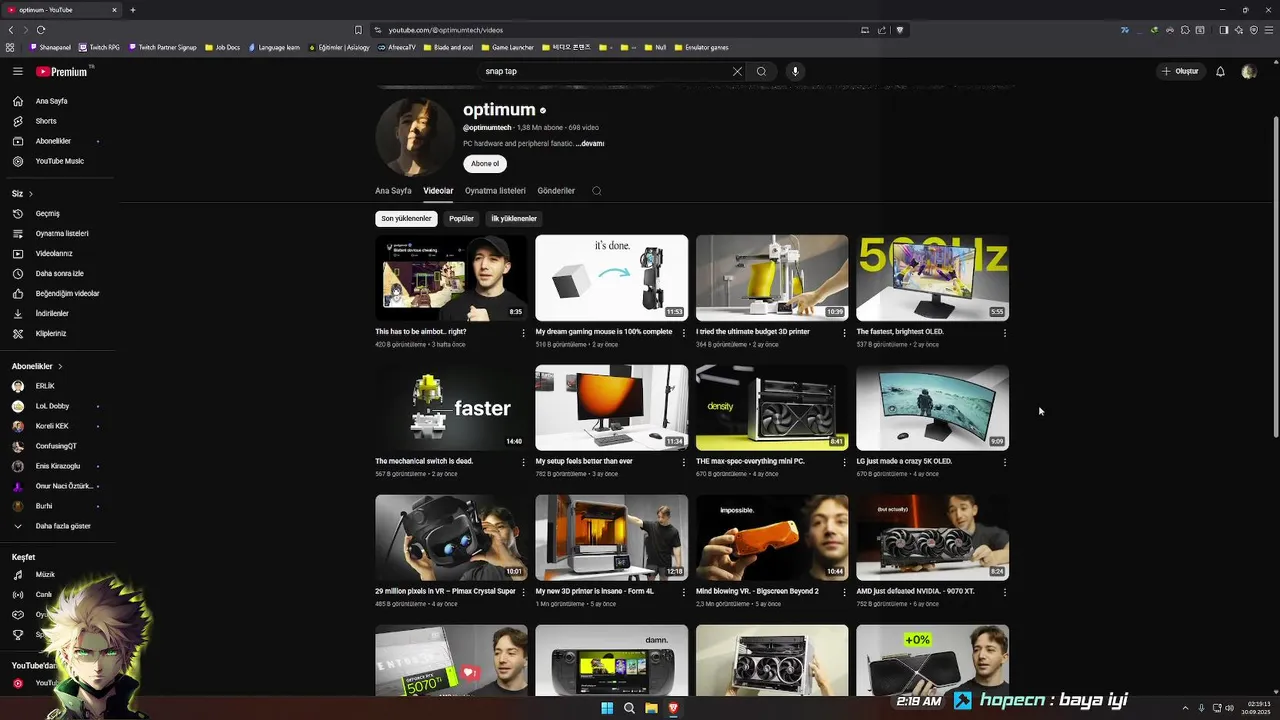Viewport: 1280px width, 720px height.
Task: Open options menu for 'My dream gaming mouse' video
Action: (x=684, y=333)
